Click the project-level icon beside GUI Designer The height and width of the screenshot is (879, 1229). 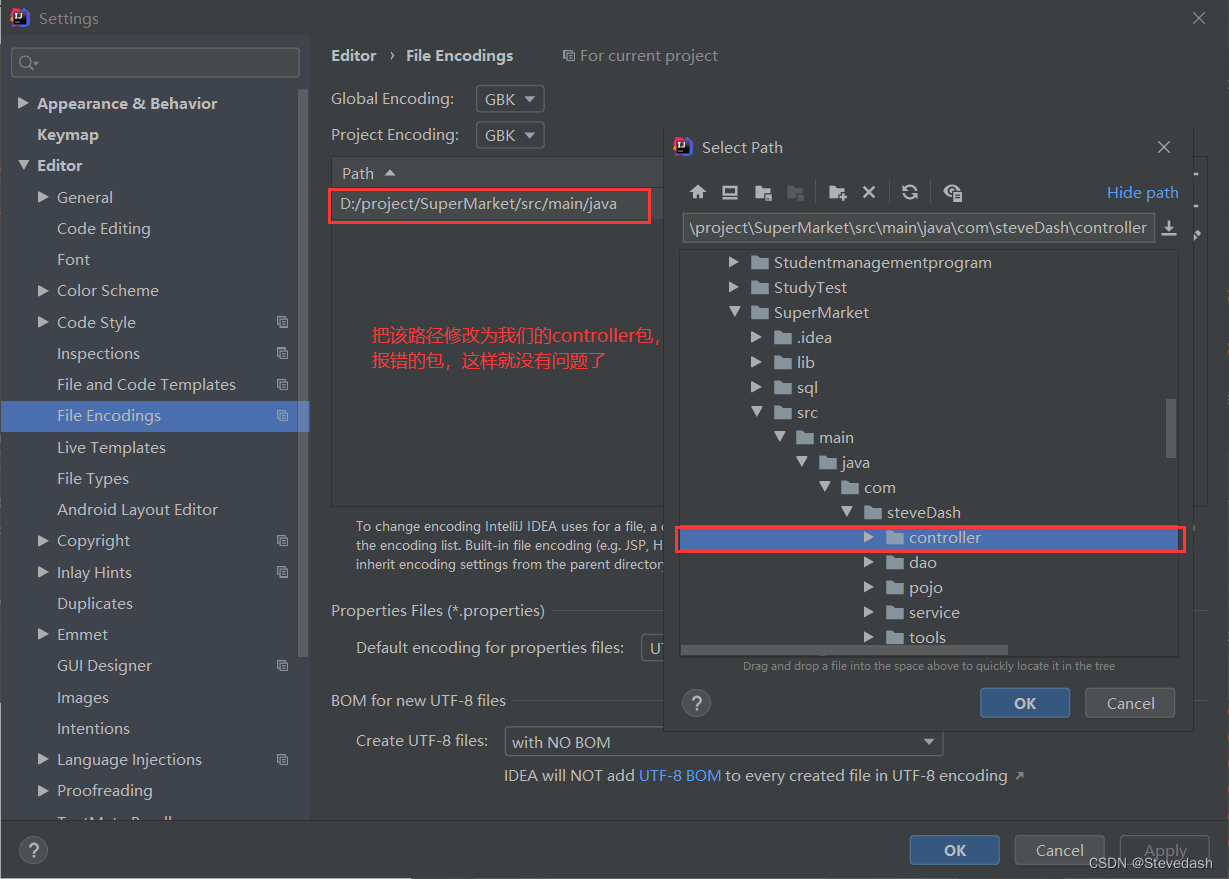click(283, 665)
